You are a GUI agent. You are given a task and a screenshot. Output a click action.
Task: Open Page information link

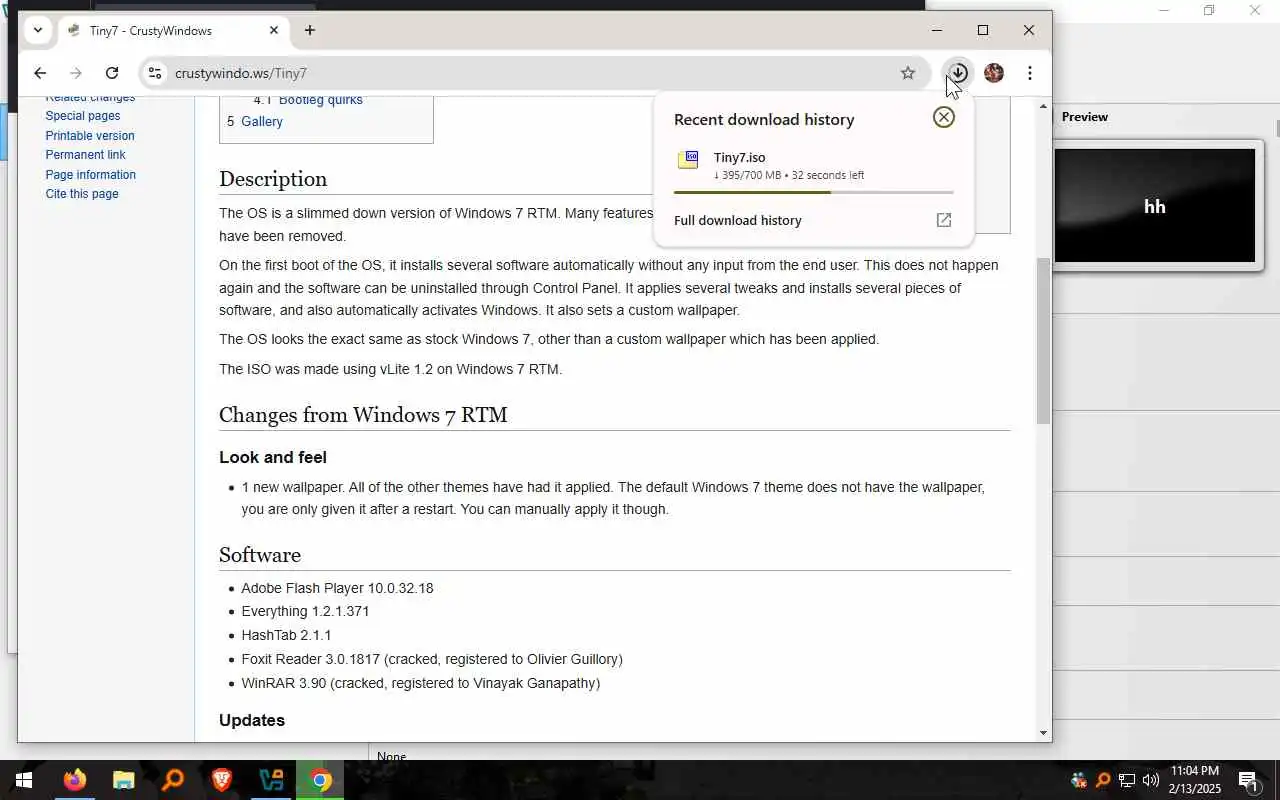tap(90, 175)
